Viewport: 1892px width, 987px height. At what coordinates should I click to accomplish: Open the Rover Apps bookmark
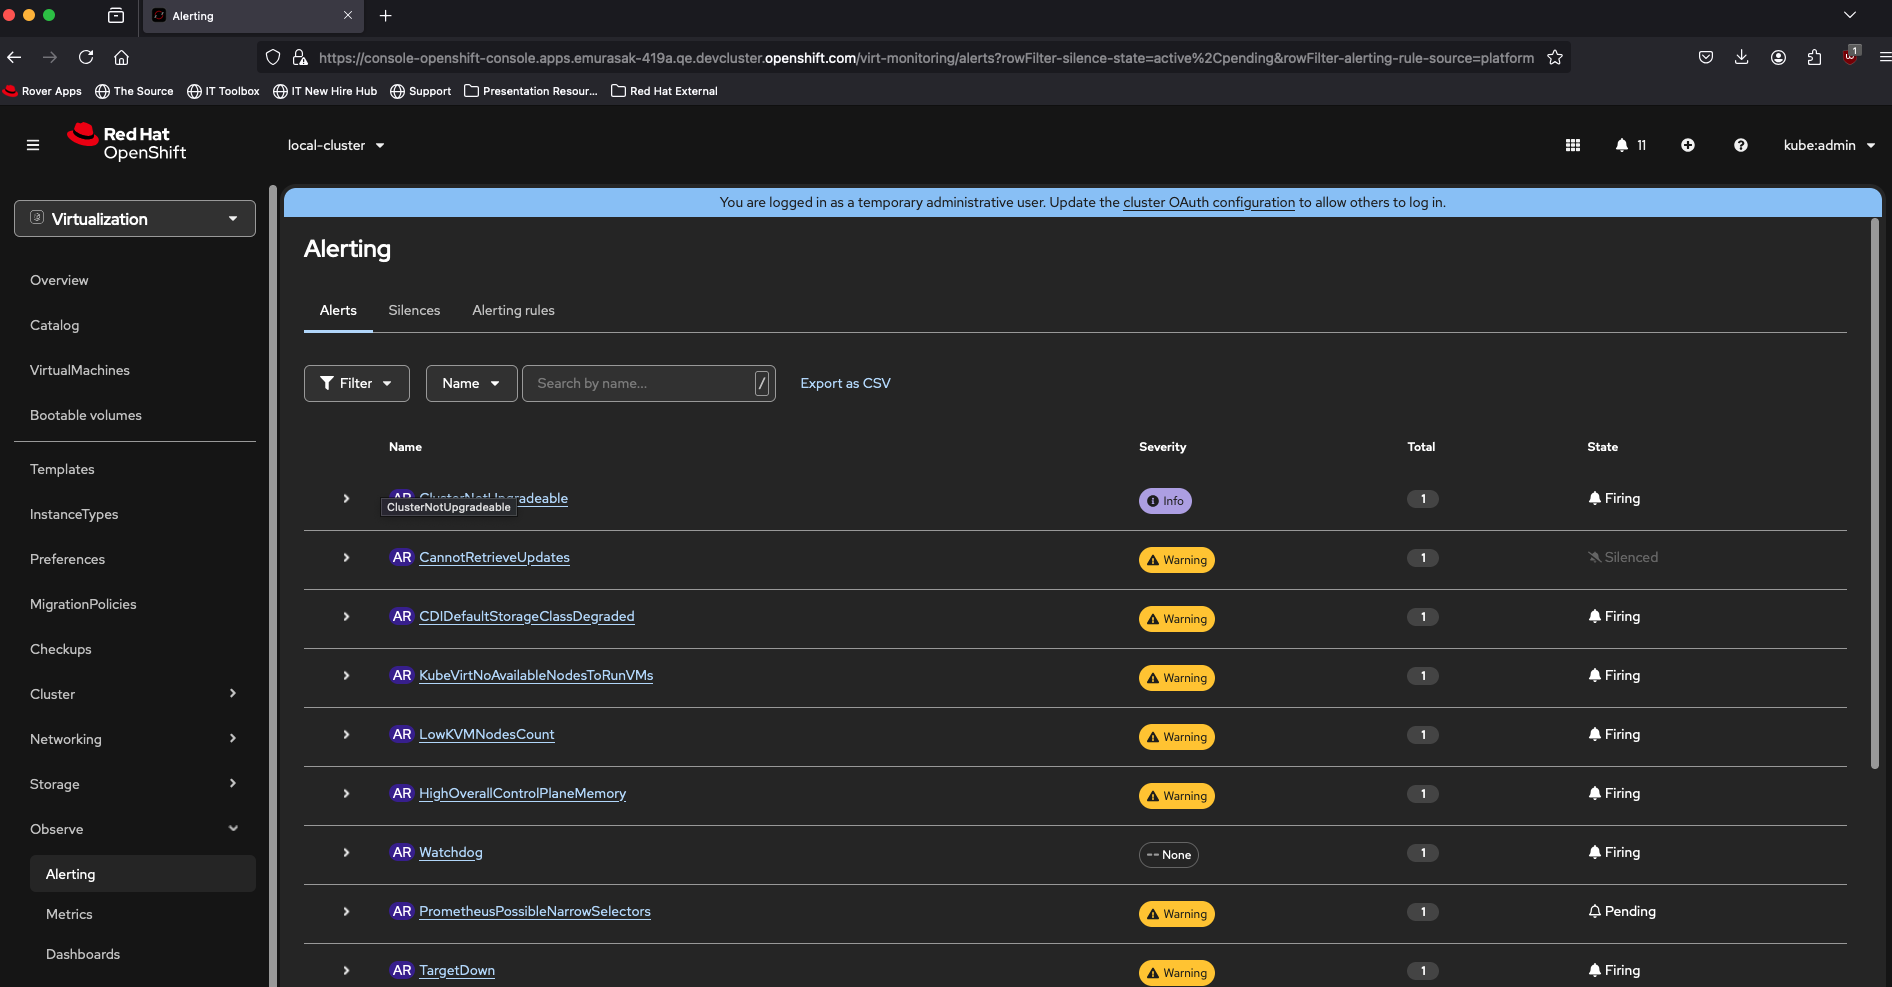point(43,91)
